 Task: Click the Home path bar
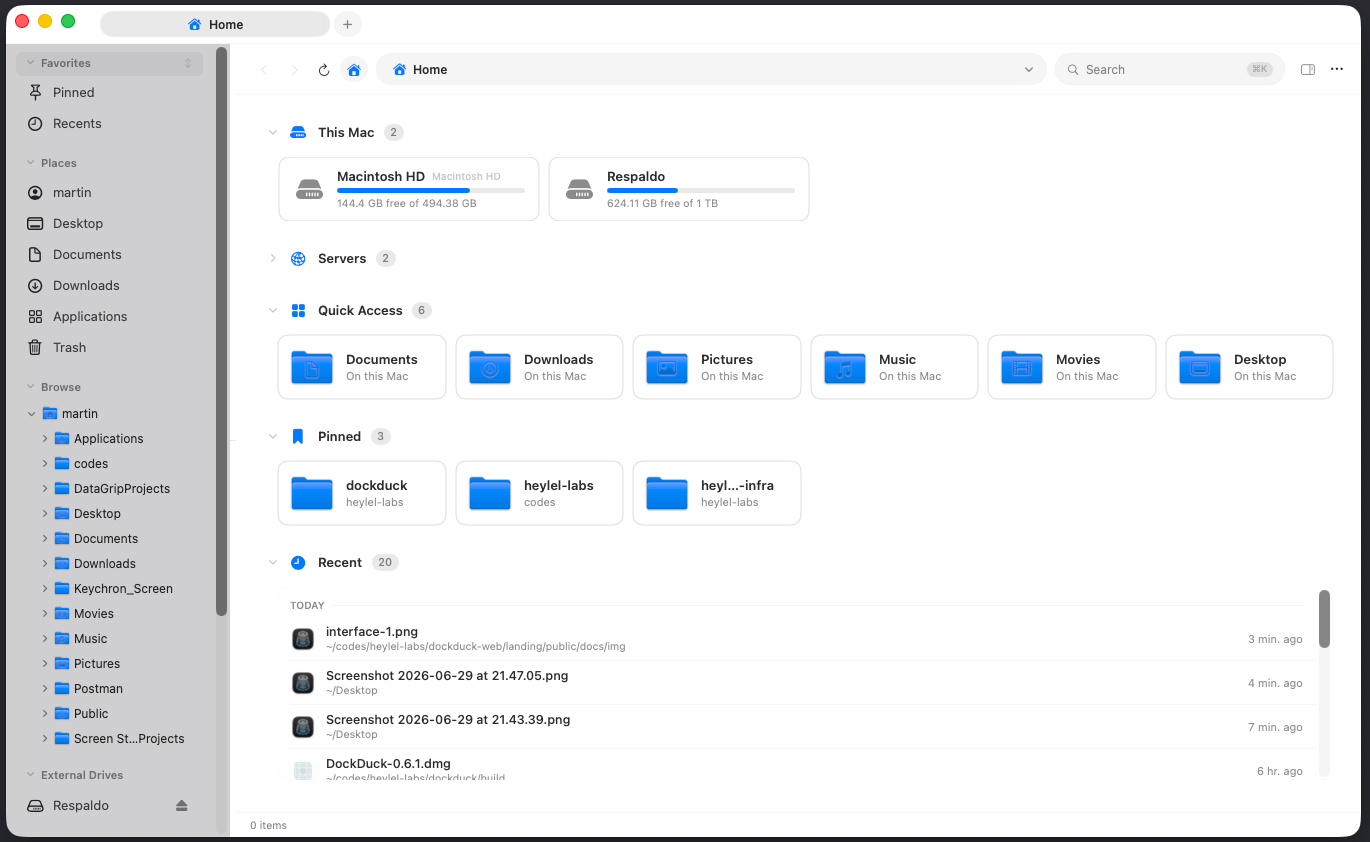[711, 70]
